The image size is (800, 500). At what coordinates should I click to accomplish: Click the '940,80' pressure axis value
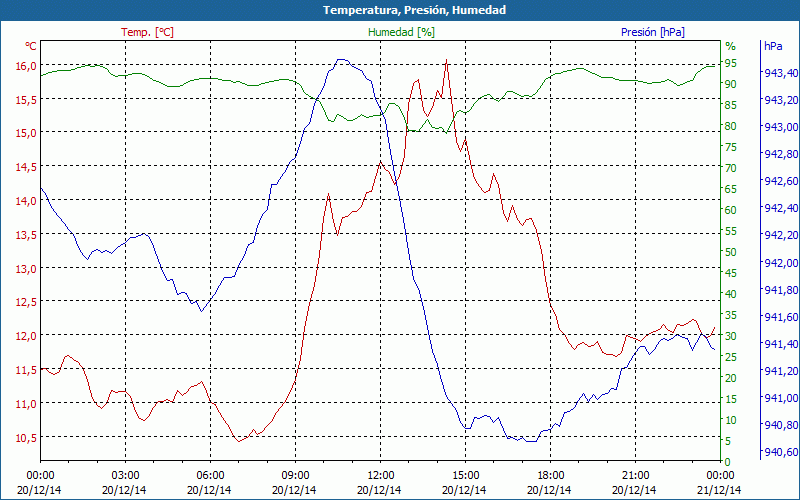pos(781,425)
